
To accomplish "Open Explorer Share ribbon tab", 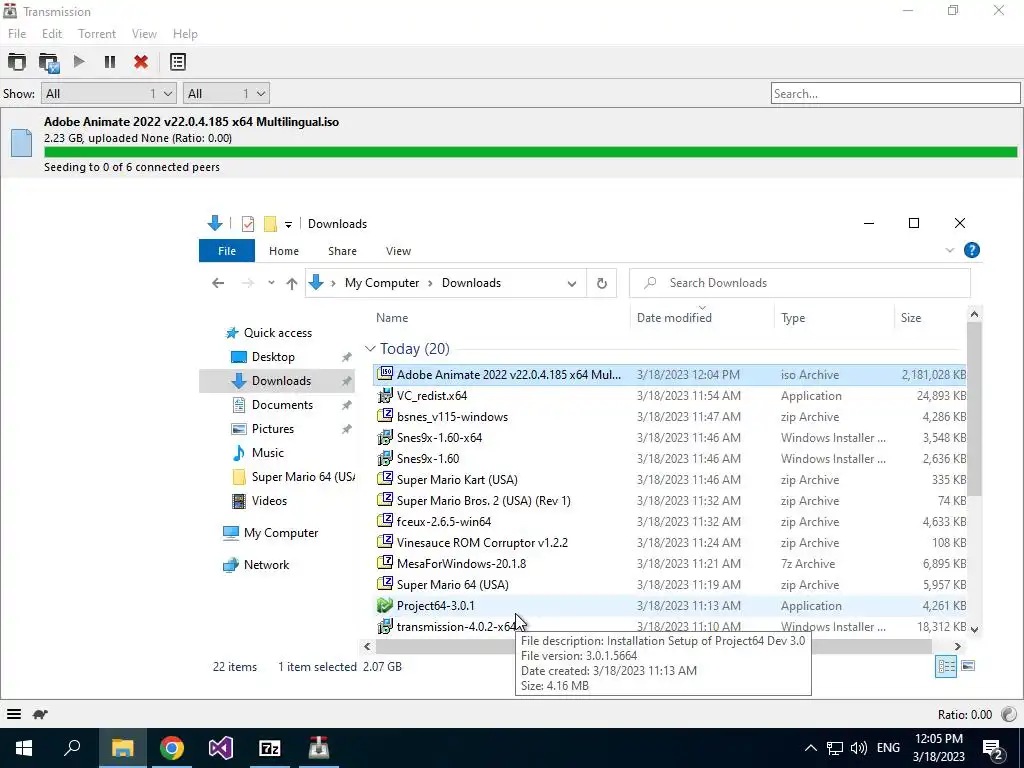I will 342,251.
